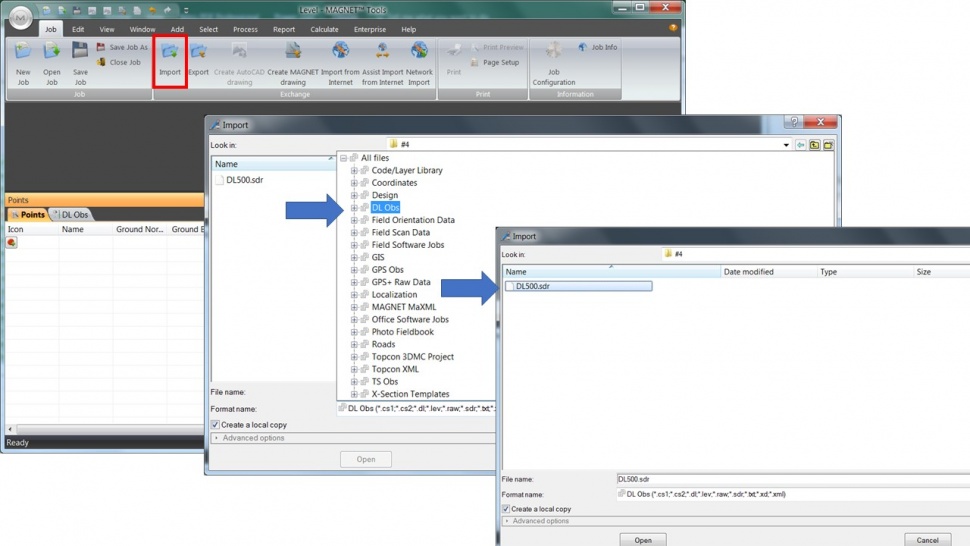
Task: Select MAGNET MaXML tree item
Action: (x=403, y=307)
